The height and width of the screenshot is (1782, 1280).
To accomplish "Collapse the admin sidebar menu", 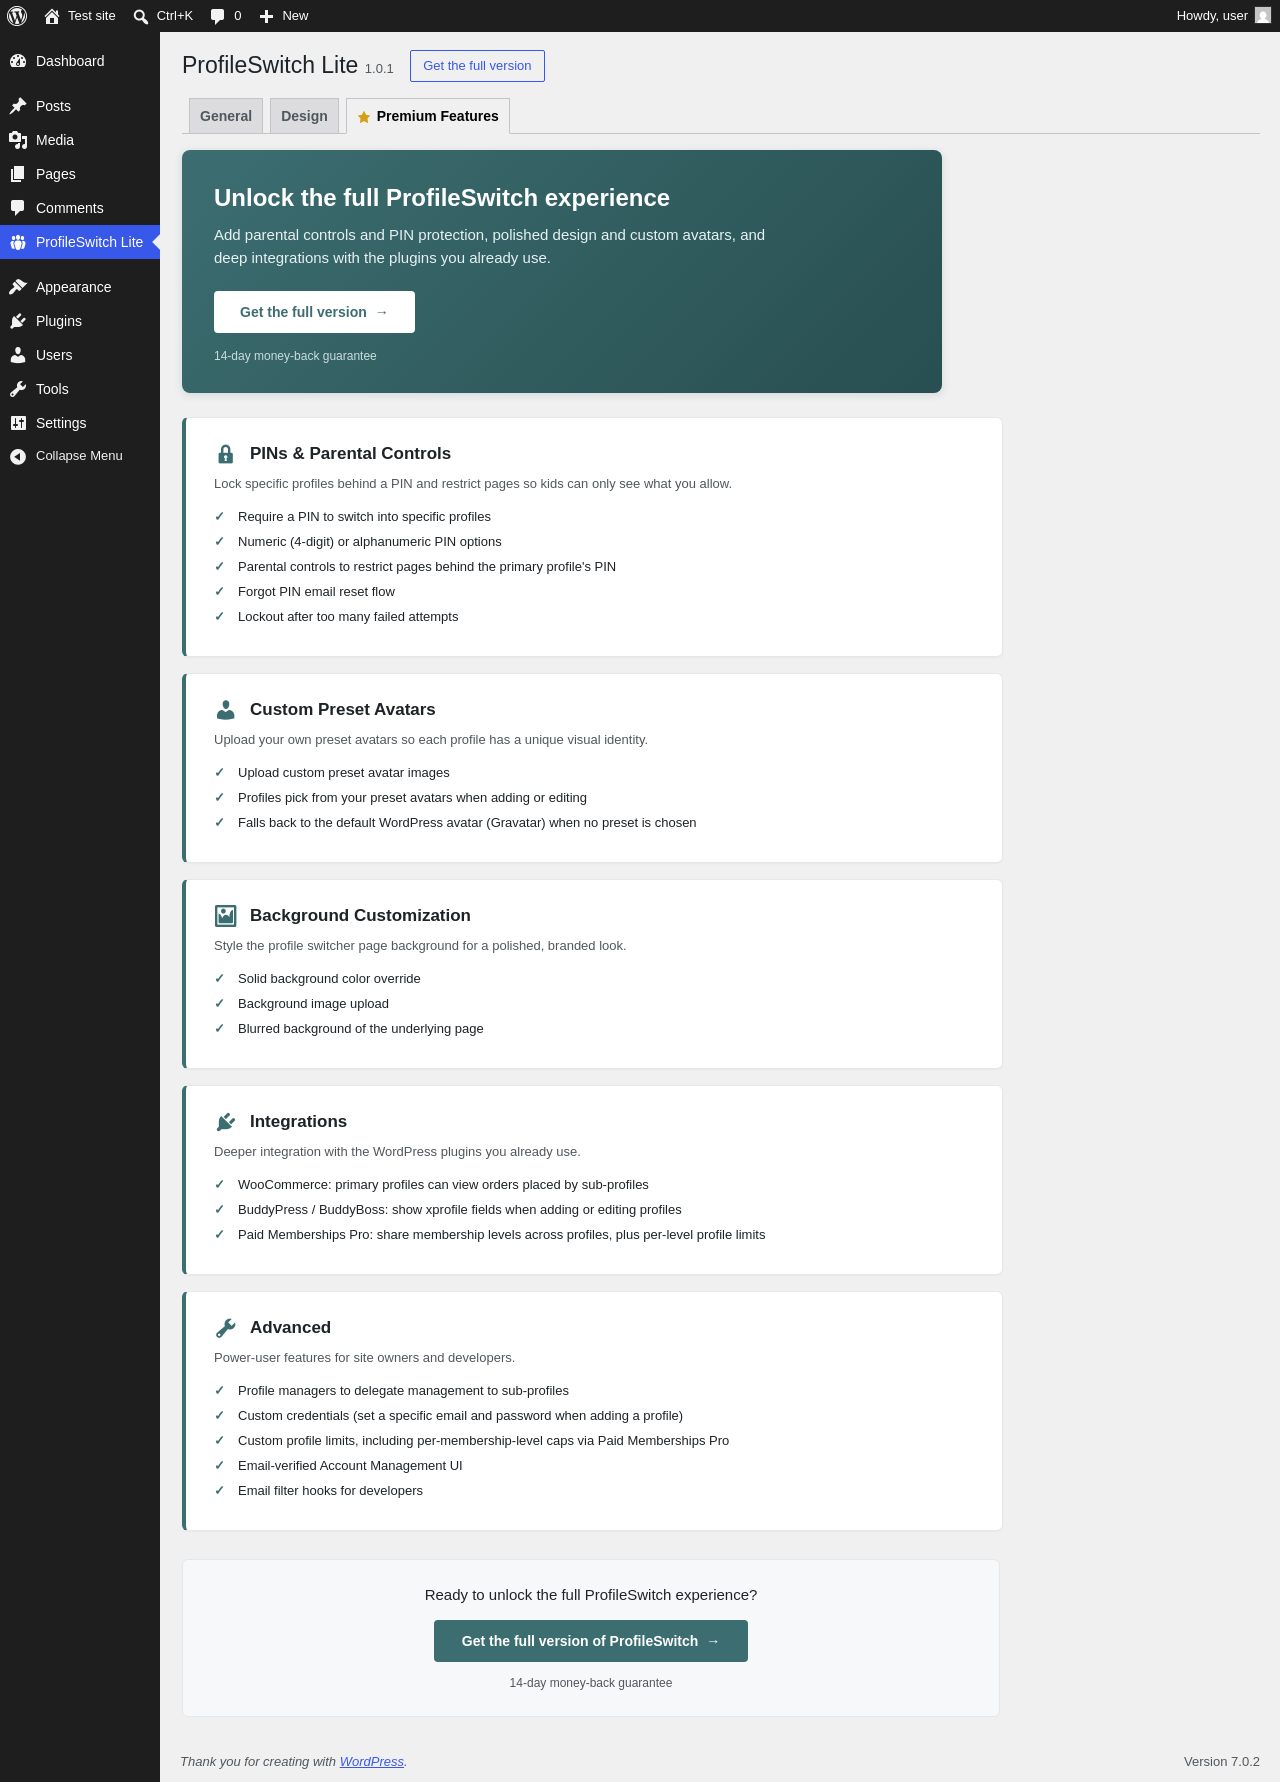I will 80,456.
